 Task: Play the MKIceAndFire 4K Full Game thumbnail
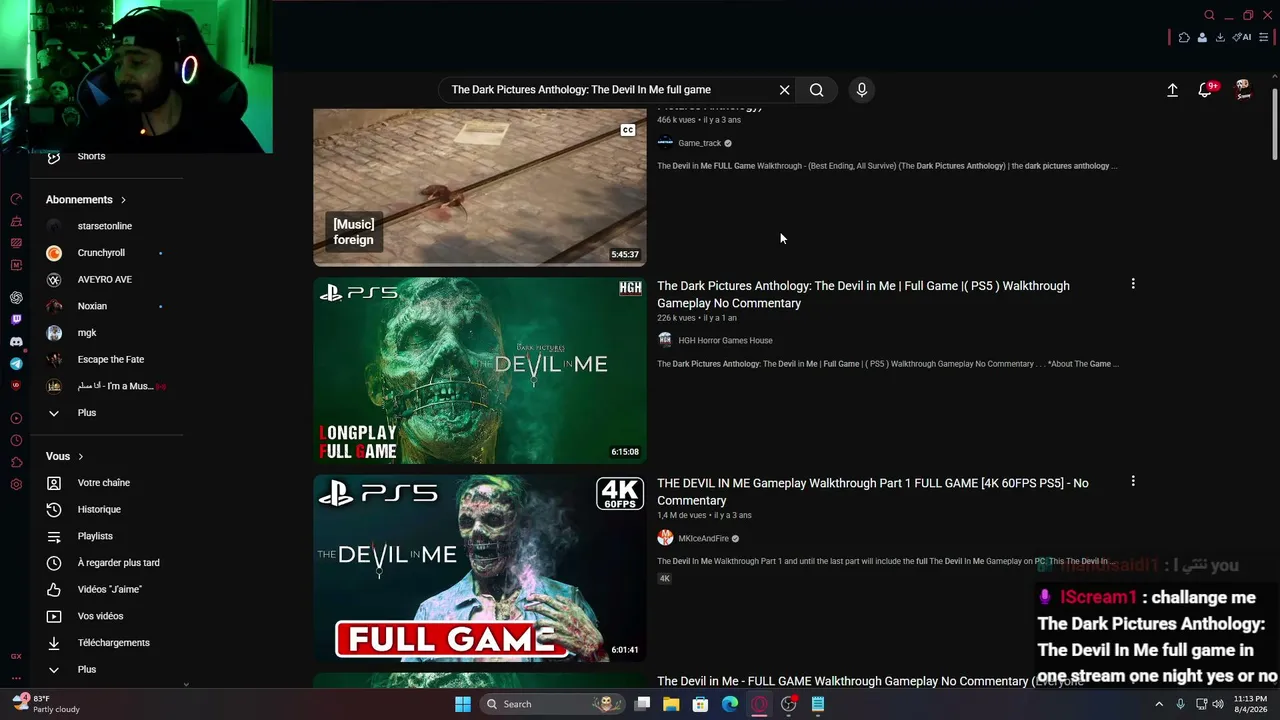(x=480, y=568)
